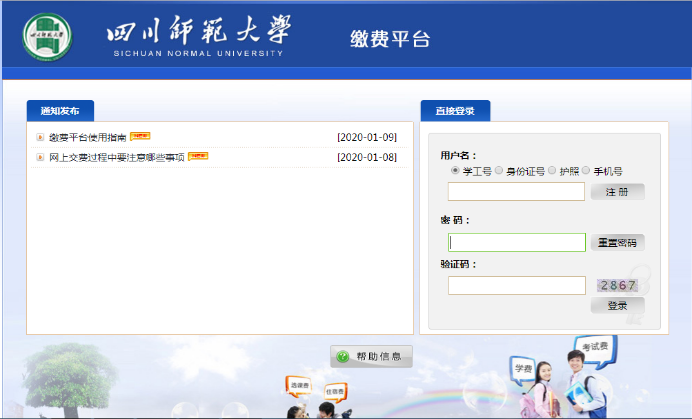The image size is (692, 419).
Task: Click the arrow bullet beside 缴费平台使用指南
Action: [x=40, y=137]
